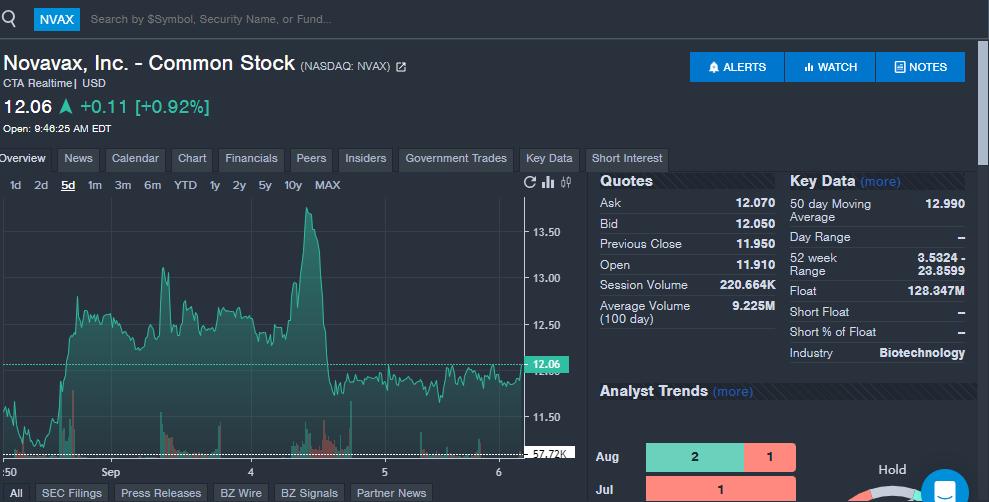Filter news by Partner News
The height and width of the screenshot is (502, 989).
click(x=391, y=493)
